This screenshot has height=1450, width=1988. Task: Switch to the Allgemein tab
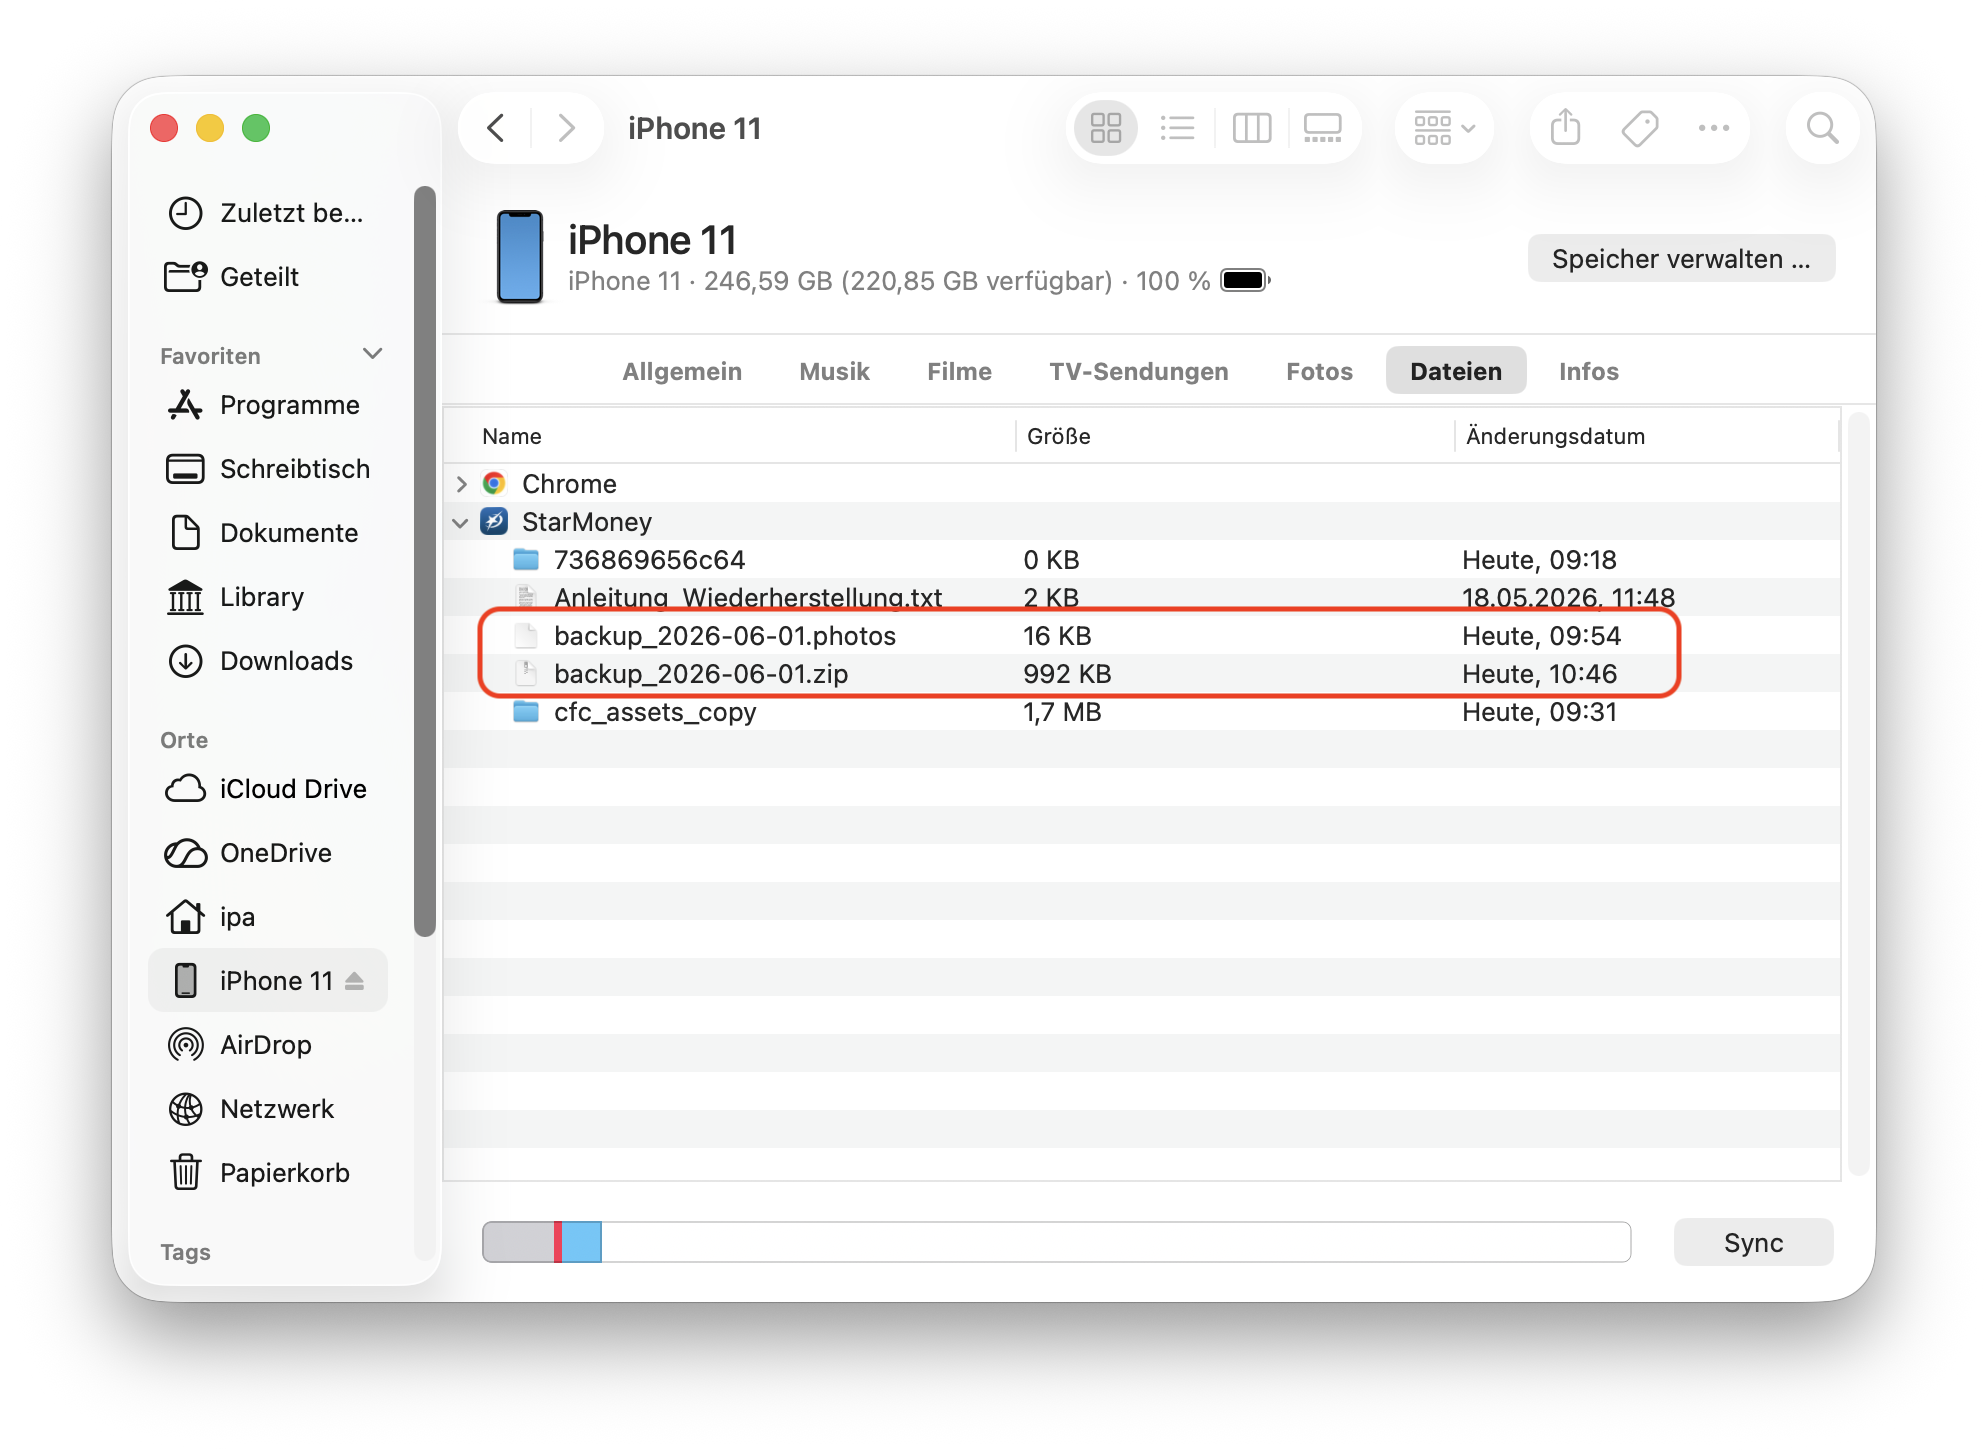coord(682,371)
